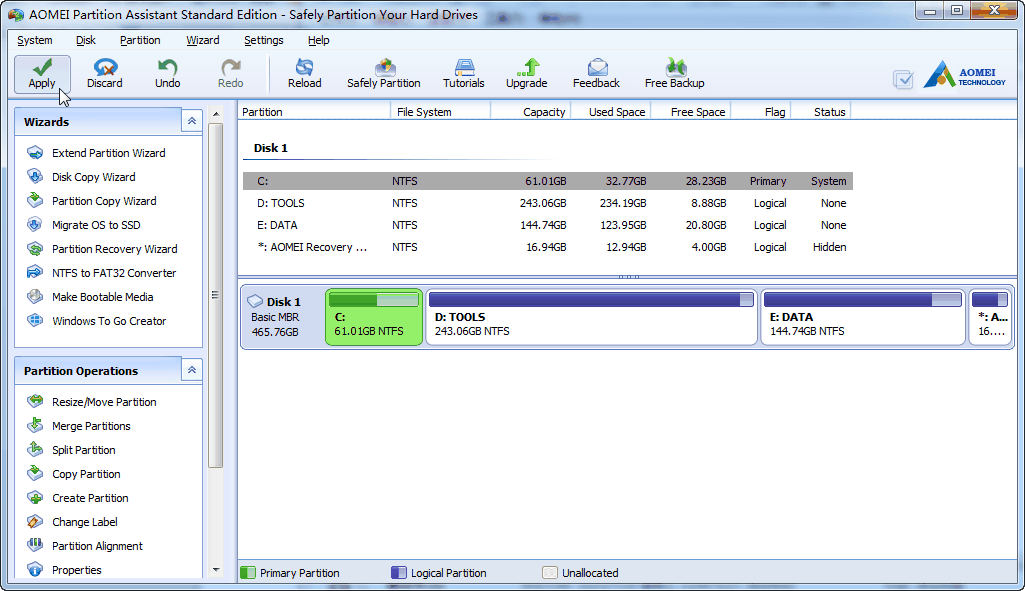Select the C: partition row
The height and width of the screenshot is (591, 1025).
tap(548, 181)
